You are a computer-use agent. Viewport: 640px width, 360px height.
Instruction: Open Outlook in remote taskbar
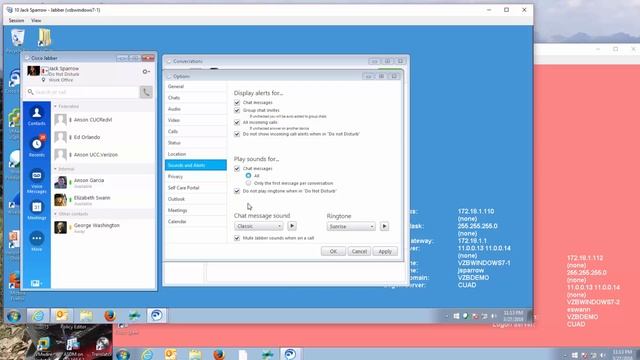coord(62,316)
